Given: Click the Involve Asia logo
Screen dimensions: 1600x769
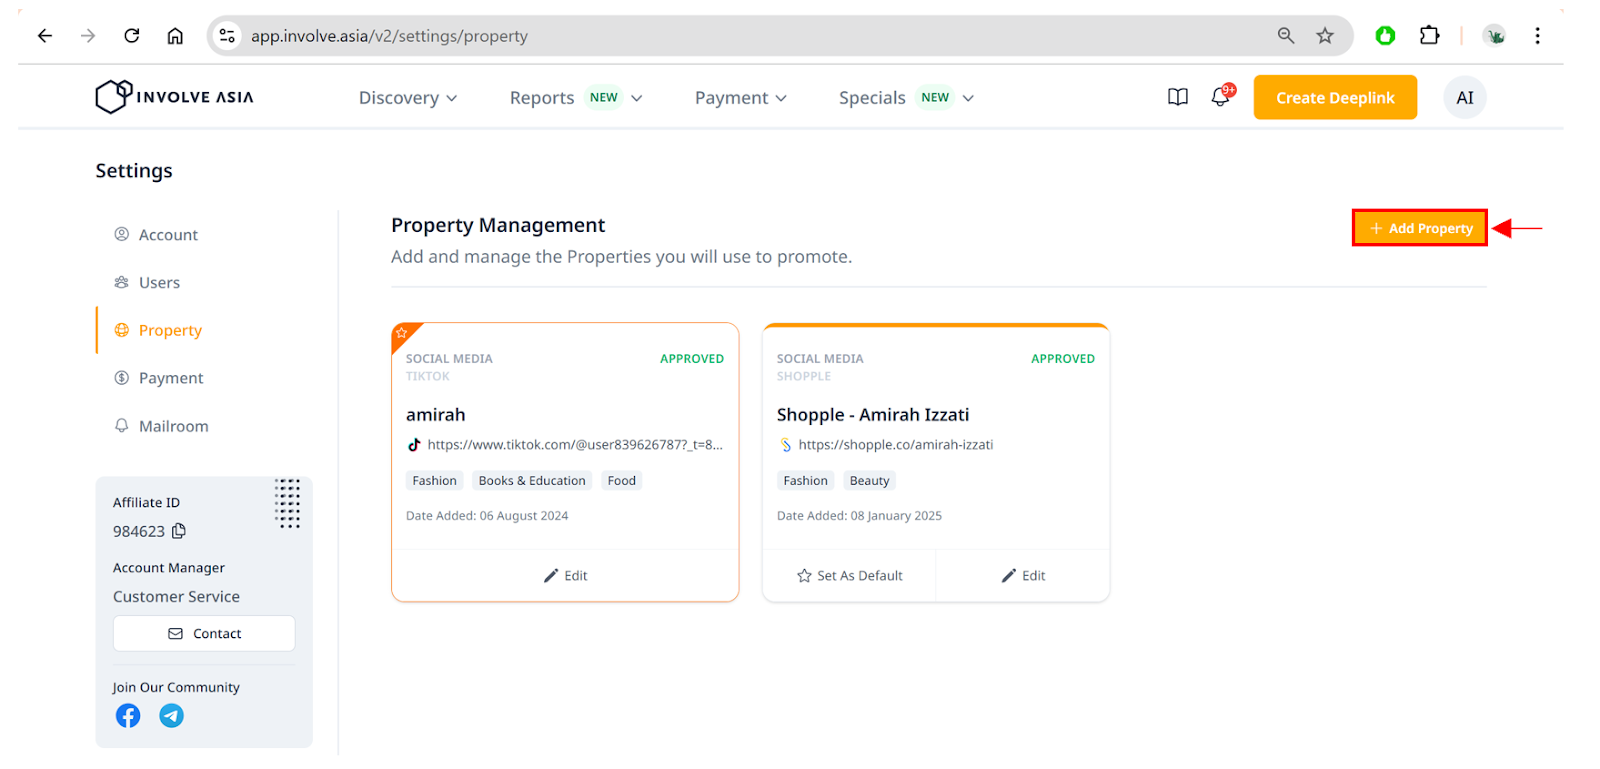Looking at the screenshot, I should coord(175,97).
